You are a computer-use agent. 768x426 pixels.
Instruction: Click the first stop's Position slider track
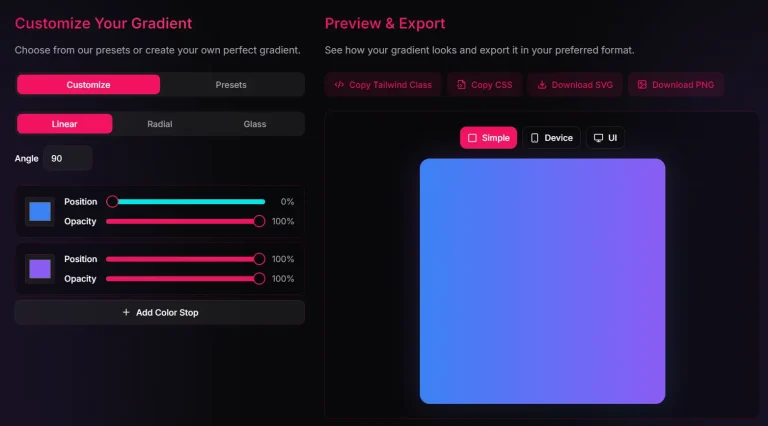point(188,202)
